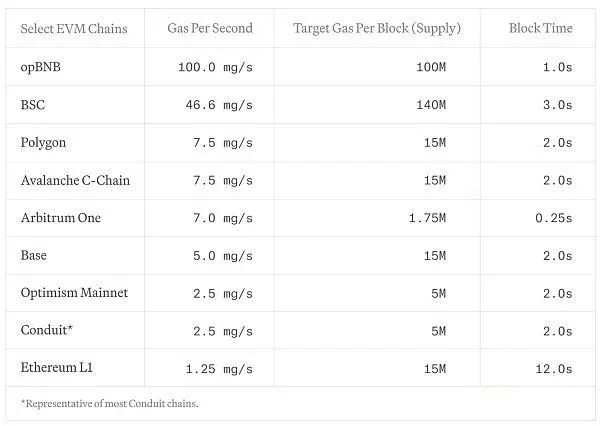Click the Avalanche C-Chain cell
Screen dimensions: 600x426
[x=75, y=180]
